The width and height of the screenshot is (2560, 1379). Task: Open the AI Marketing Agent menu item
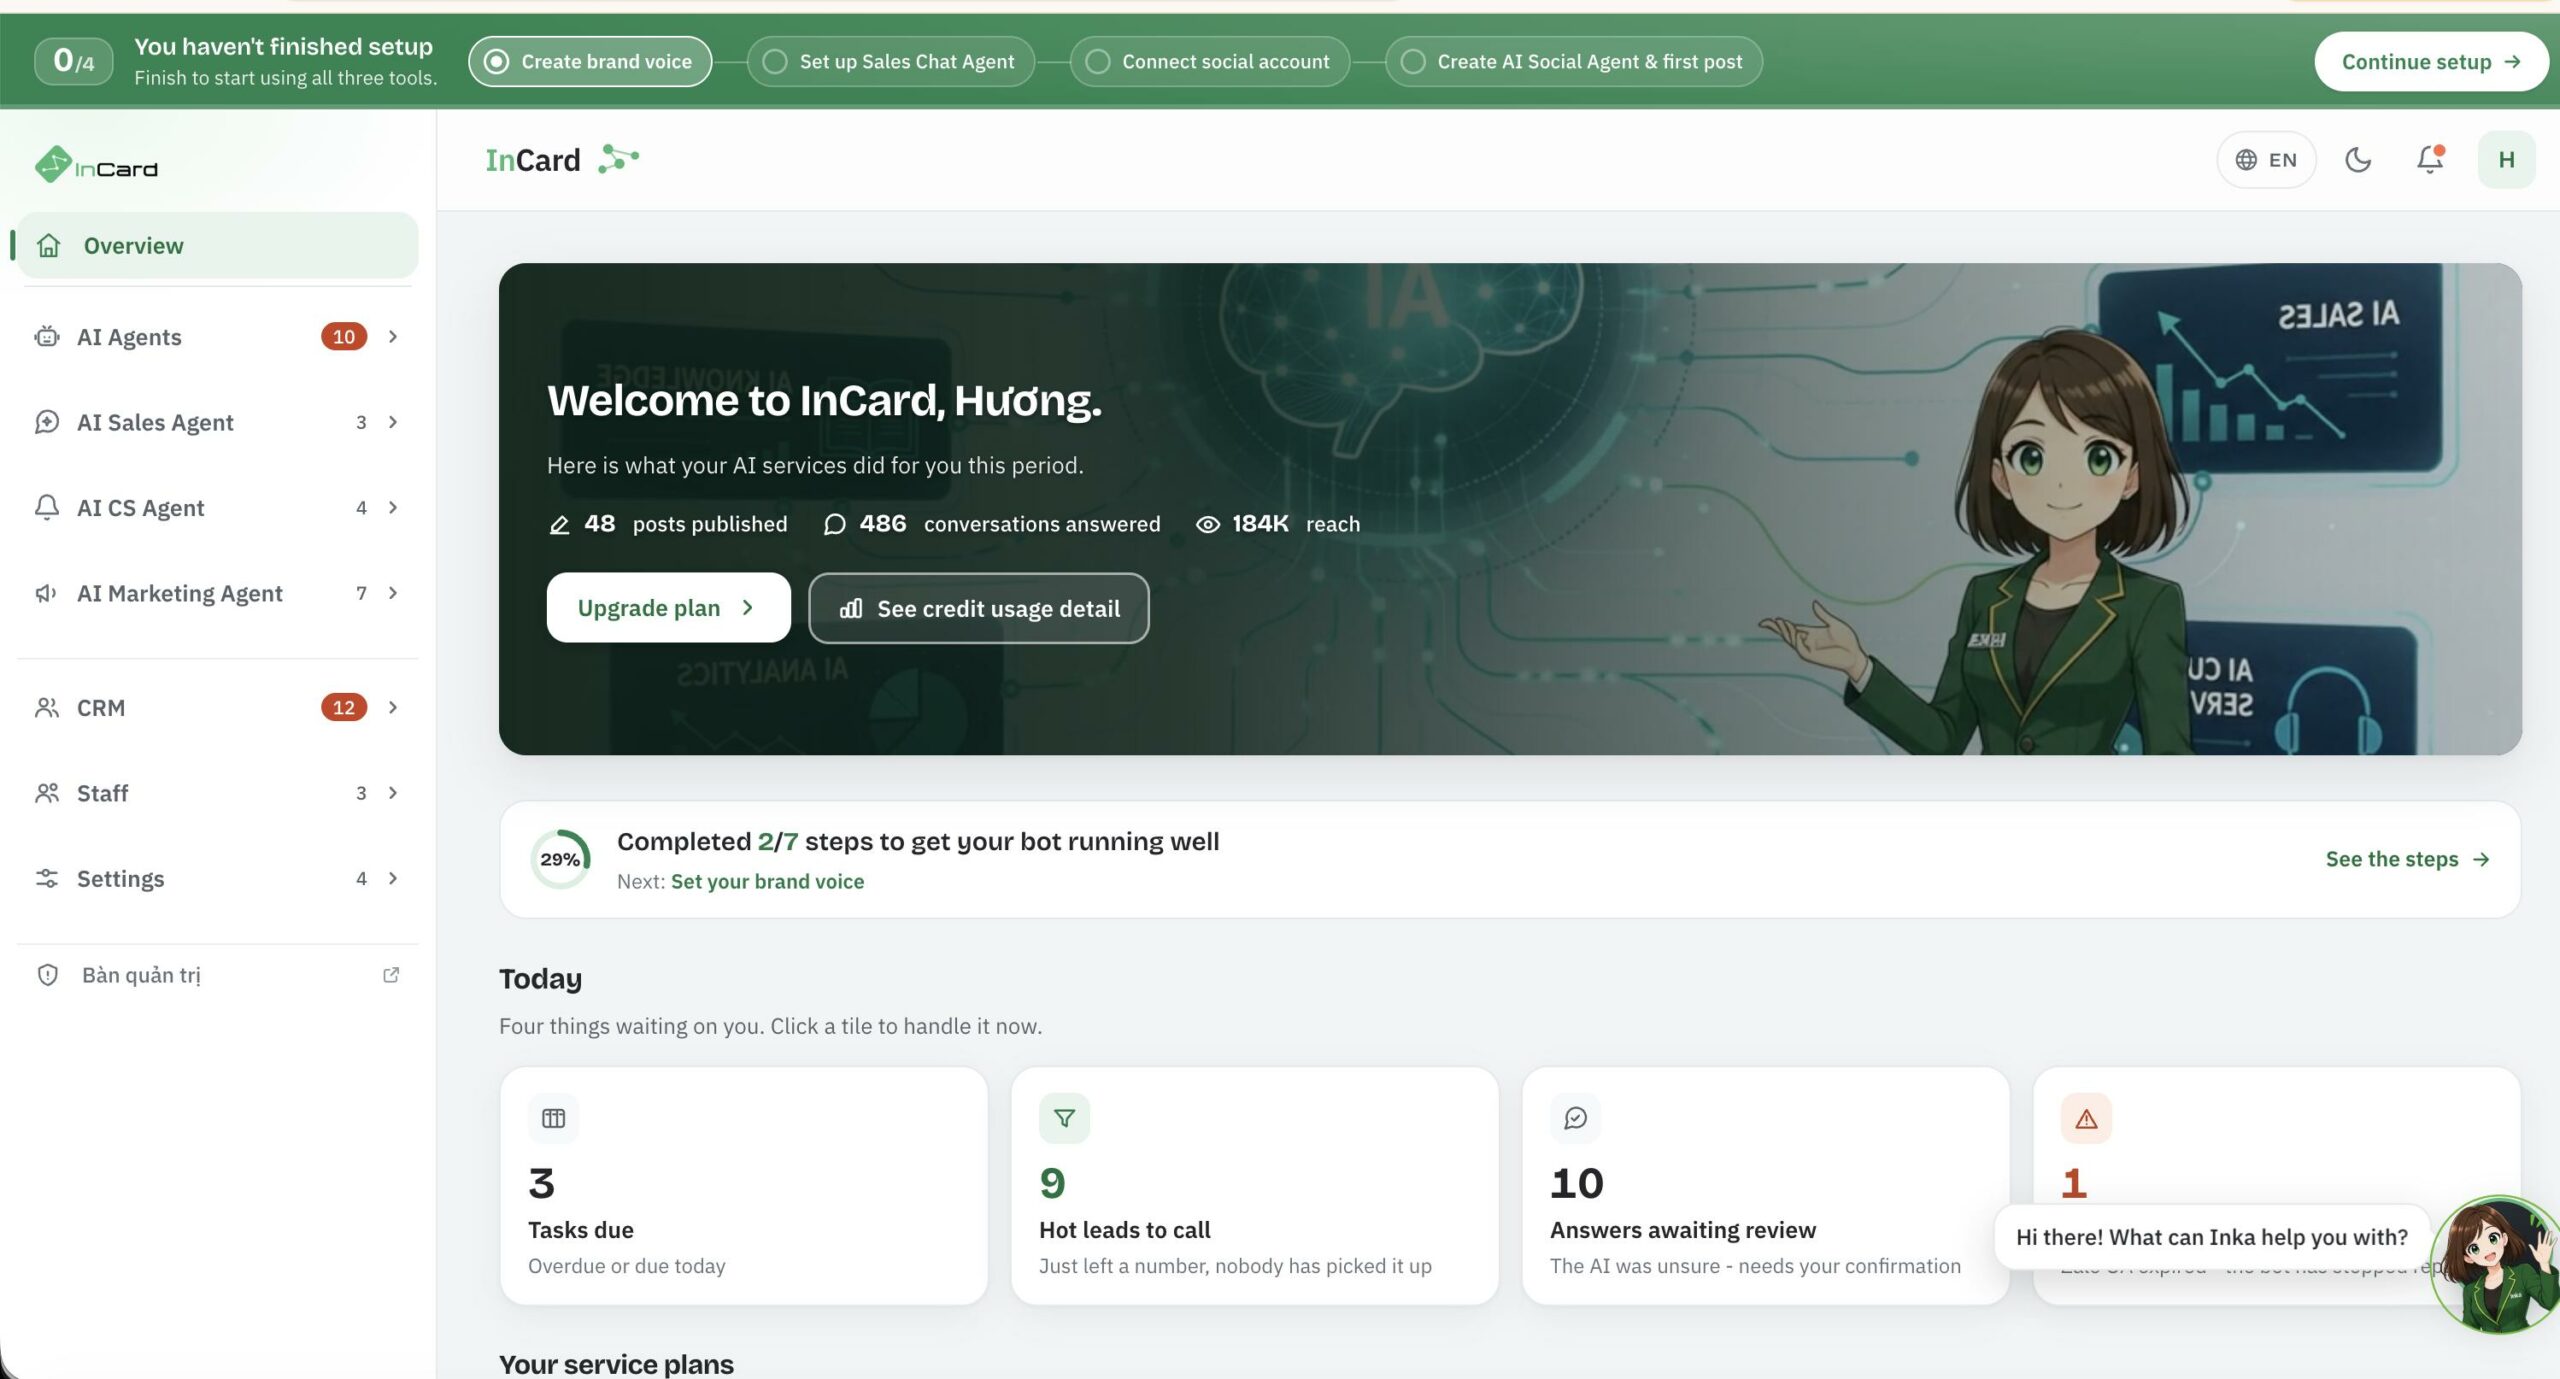pyautogui.click(x=217, y=593)
